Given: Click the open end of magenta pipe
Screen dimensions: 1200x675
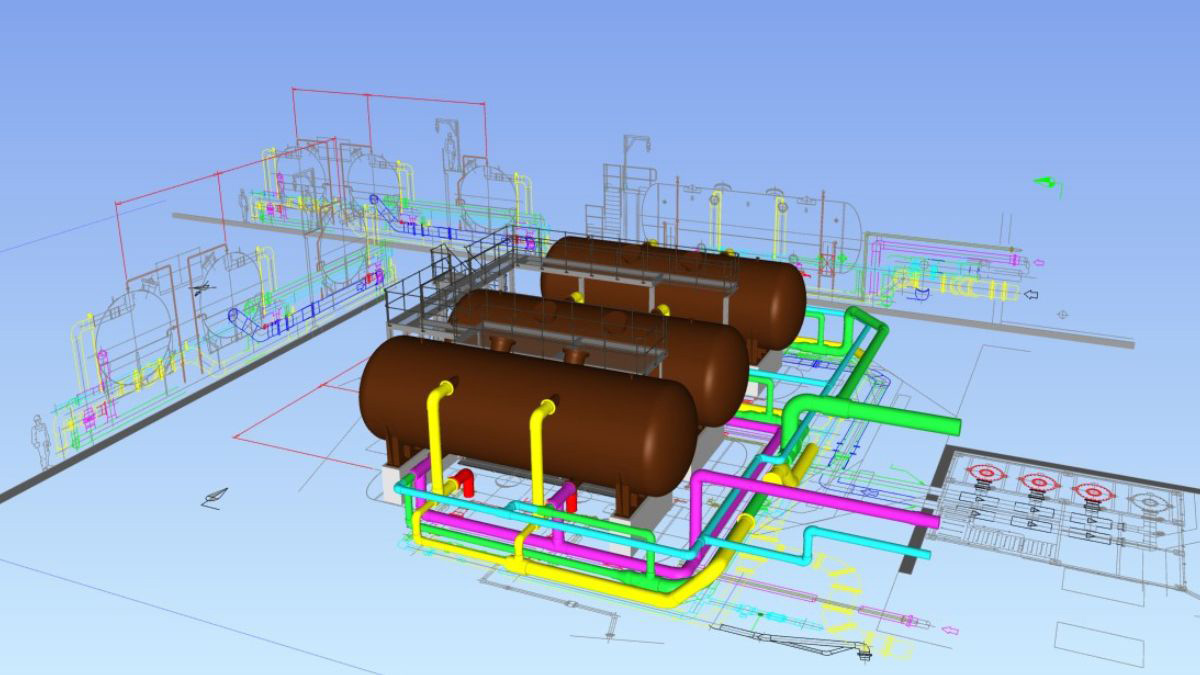Looking at the screenshot, I should pyautogui.click(x=935, y=521).
